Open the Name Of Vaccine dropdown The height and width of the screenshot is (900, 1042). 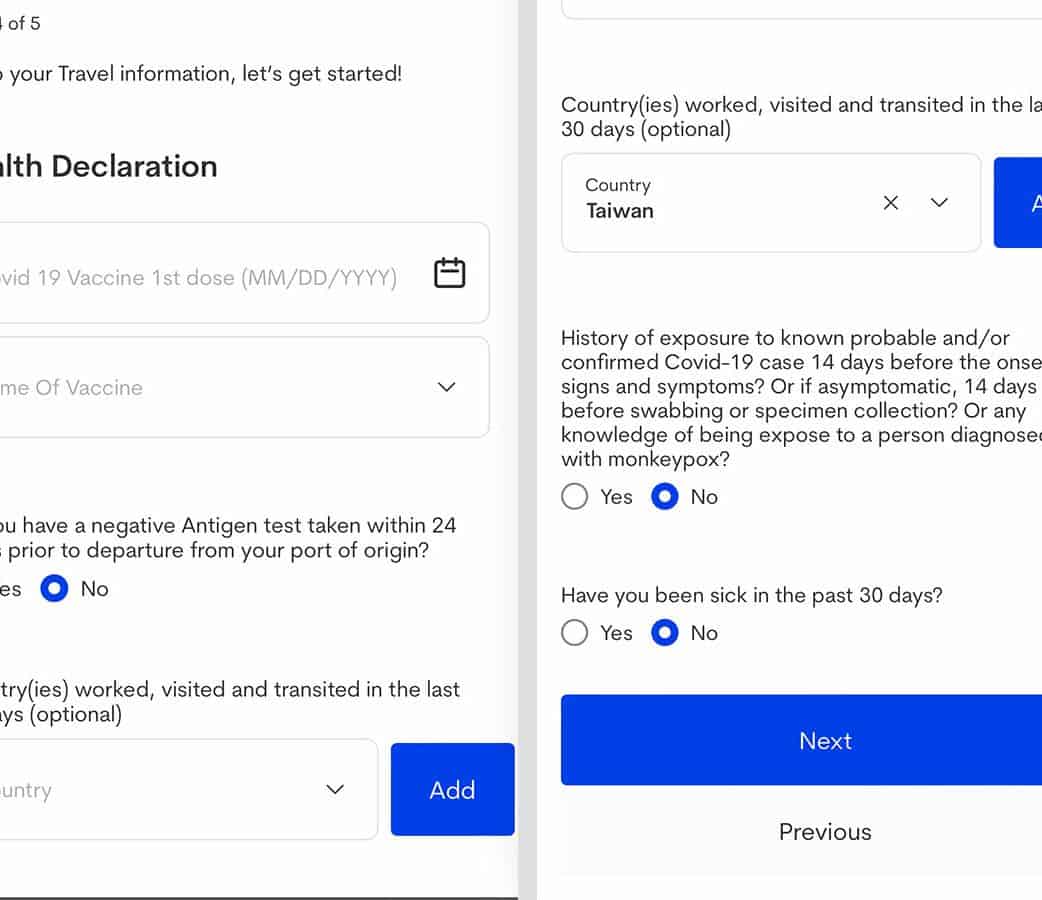447,387
